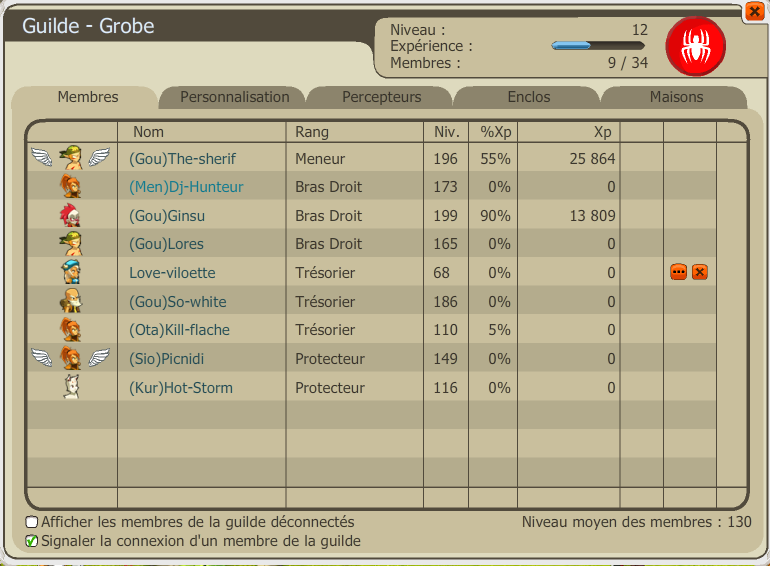Click Dj-Hunteur's character avatar icon
The image size is (770, 566).
pyautogui.click(x=70, y=186)
